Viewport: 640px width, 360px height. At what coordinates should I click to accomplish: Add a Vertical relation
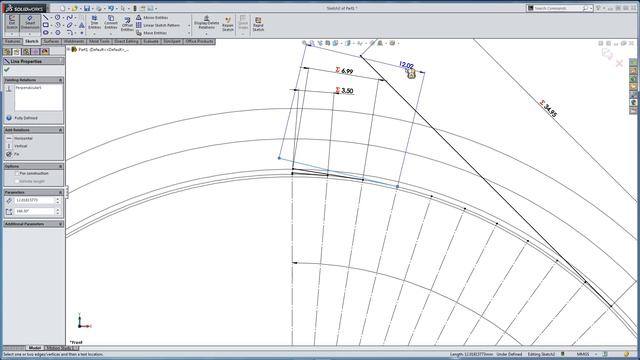17,146
